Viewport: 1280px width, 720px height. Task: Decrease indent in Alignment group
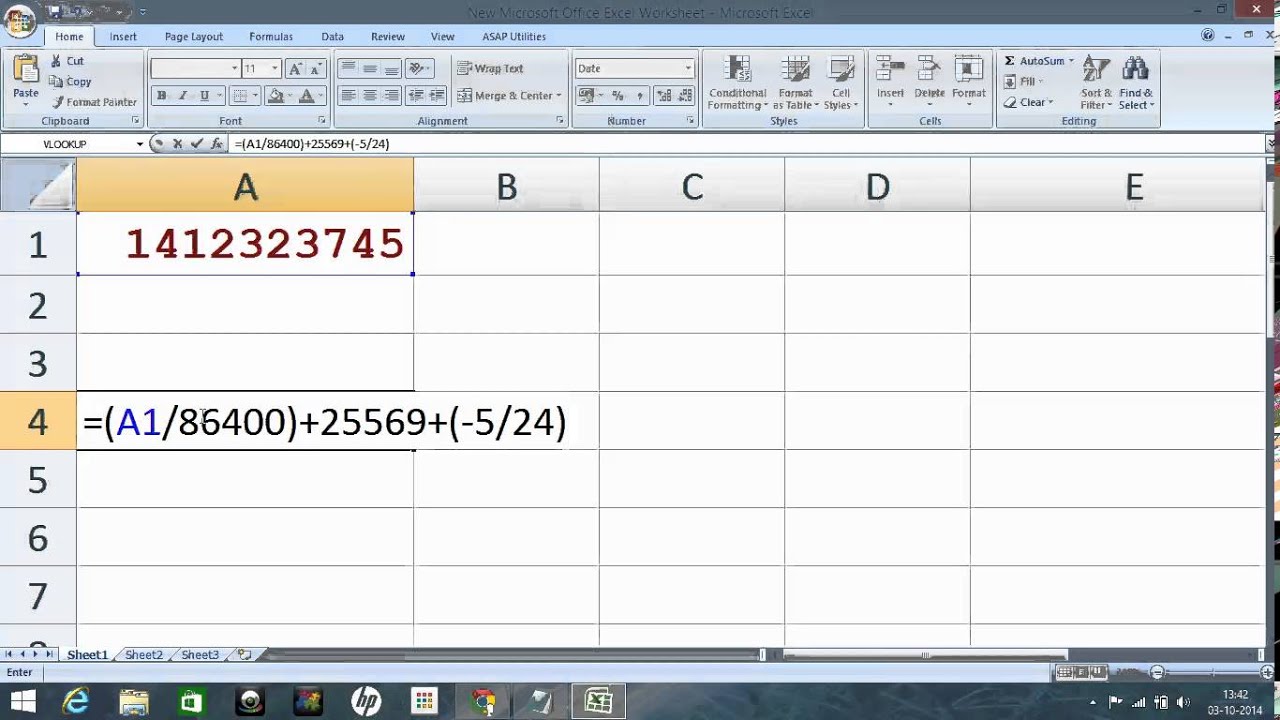point(417,96)
